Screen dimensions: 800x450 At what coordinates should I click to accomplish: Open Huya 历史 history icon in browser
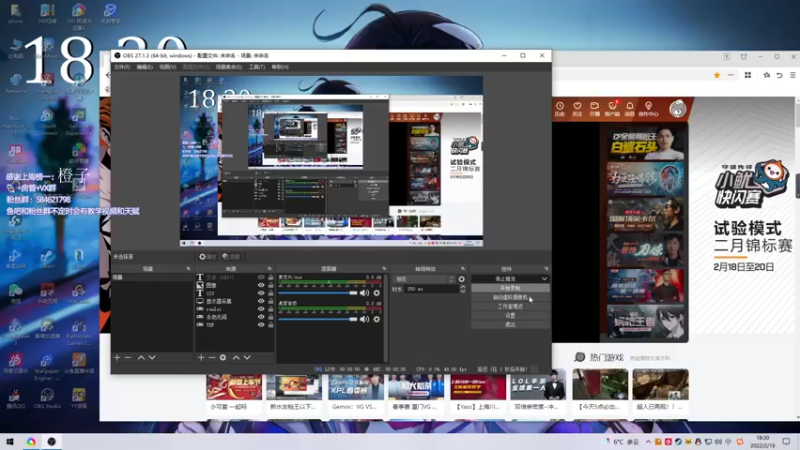560,109
